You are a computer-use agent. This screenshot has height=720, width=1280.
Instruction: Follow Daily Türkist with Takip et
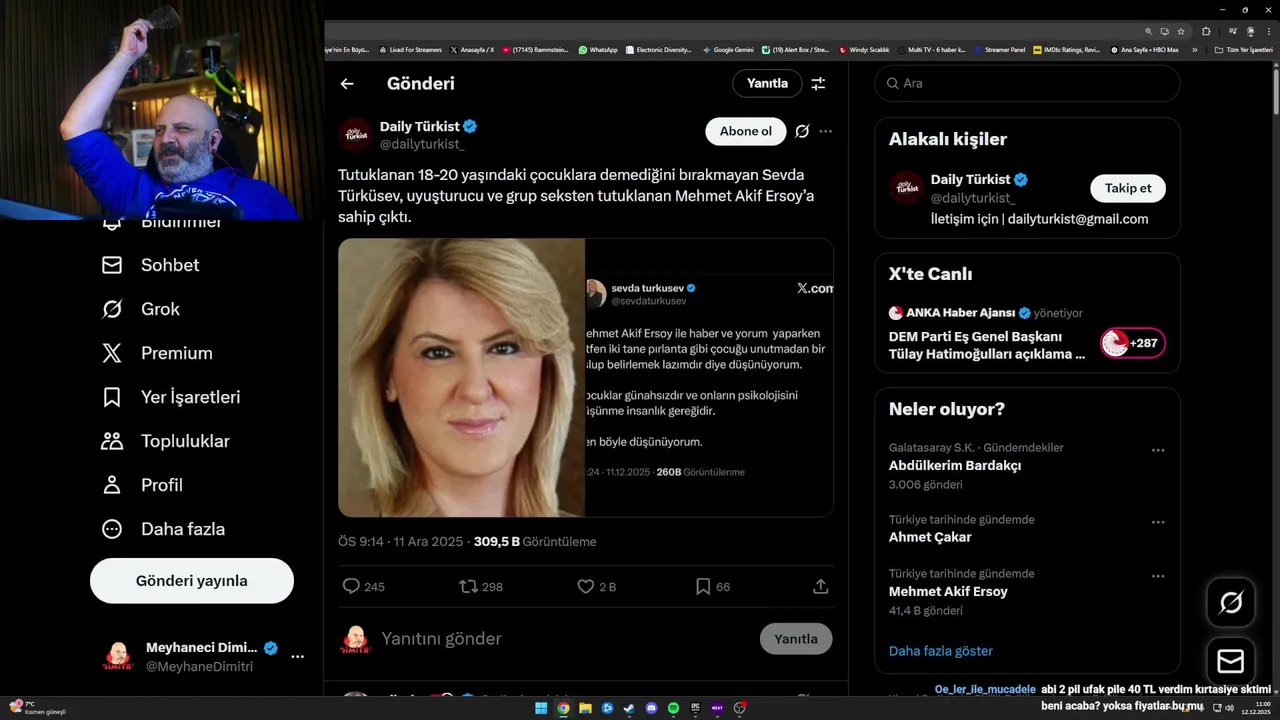tap(1128, 188)
